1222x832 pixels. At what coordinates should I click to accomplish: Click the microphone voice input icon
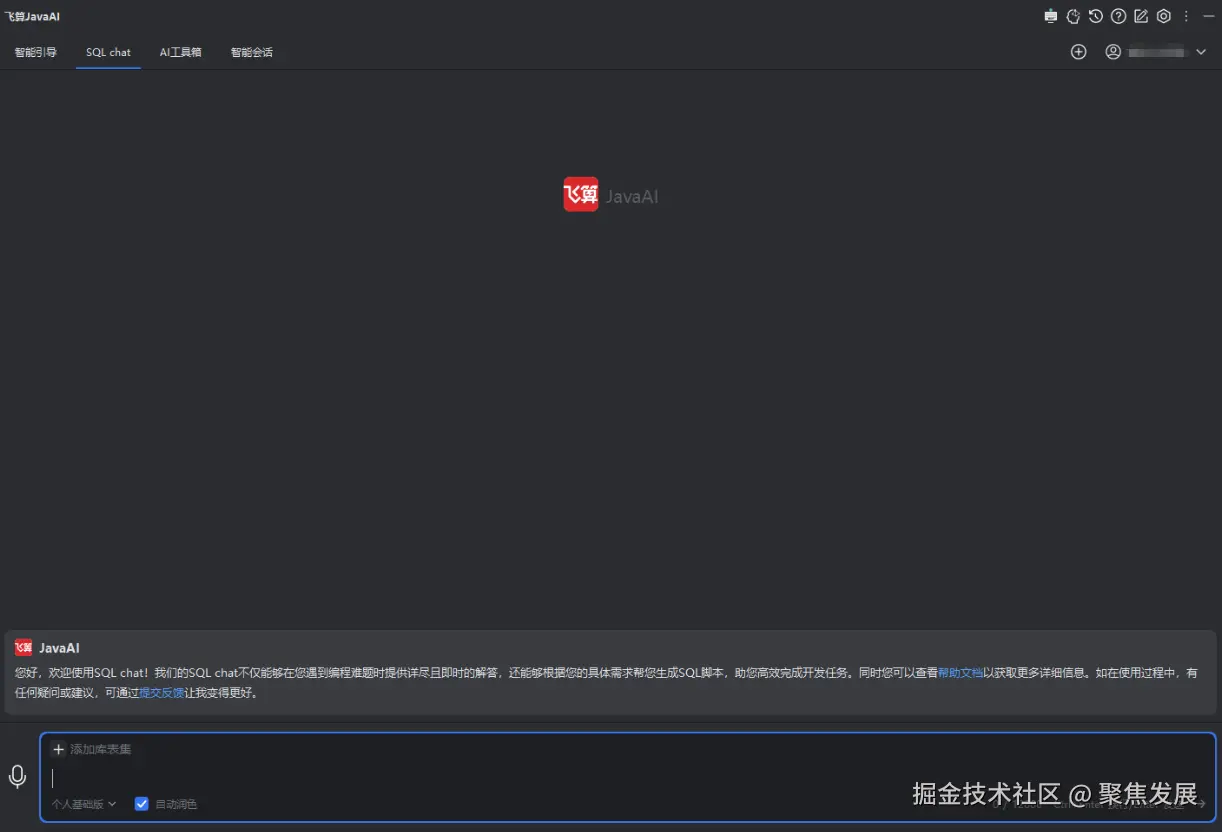17,777
